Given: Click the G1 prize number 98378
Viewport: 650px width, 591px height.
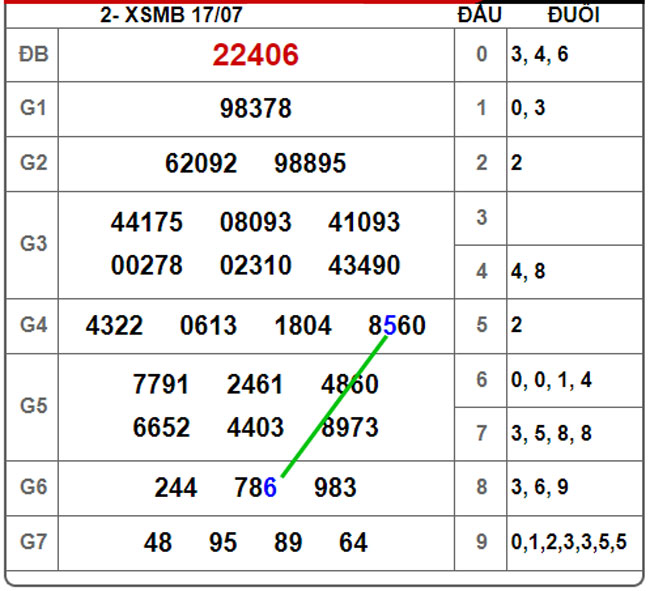Looking at the screenshot, I should click(255, 109).
